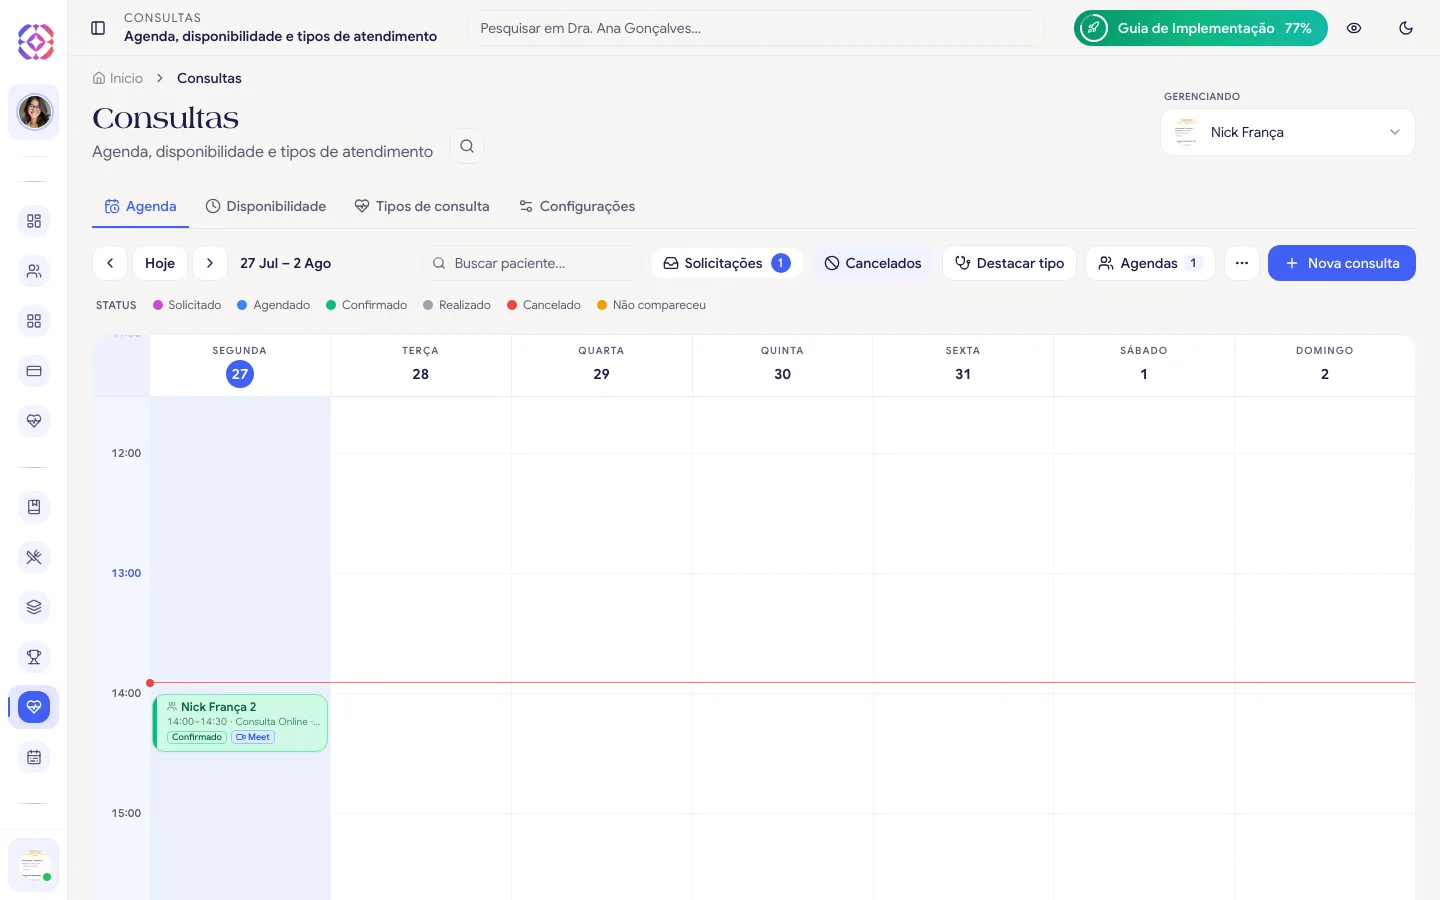The width and height of the screenshot is (1440, 900).
Task: Click the Início breadcrumb link
Action: tap(118, 78)
